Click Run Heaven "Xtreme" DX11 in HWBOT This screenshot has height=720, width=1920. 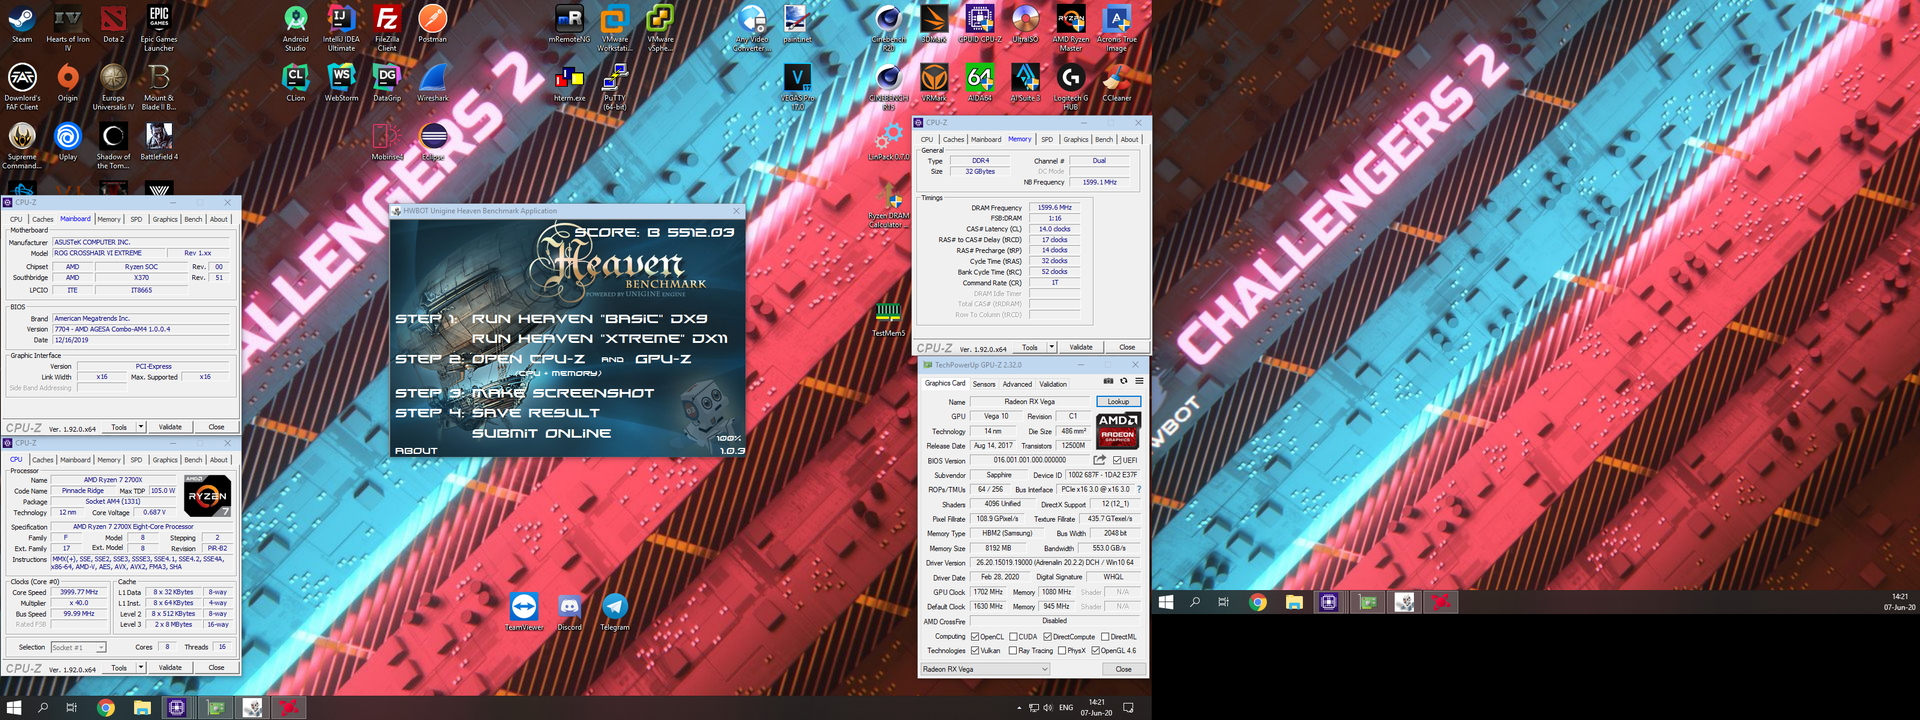click(599, 338)
